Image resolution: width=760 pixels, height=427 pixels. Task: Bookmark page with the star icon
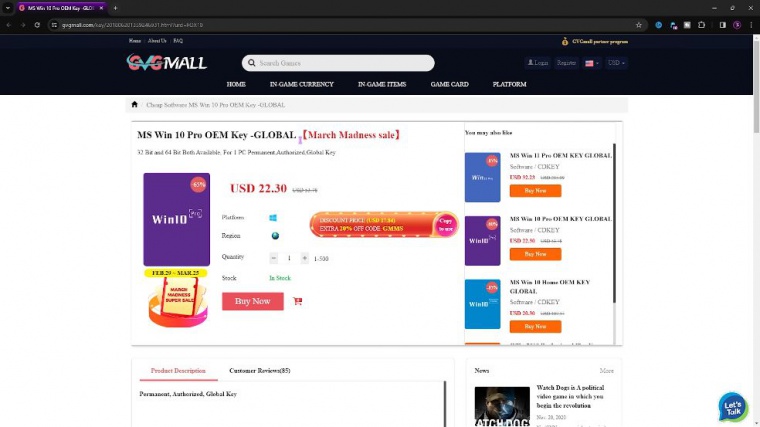tap(638, 25)
